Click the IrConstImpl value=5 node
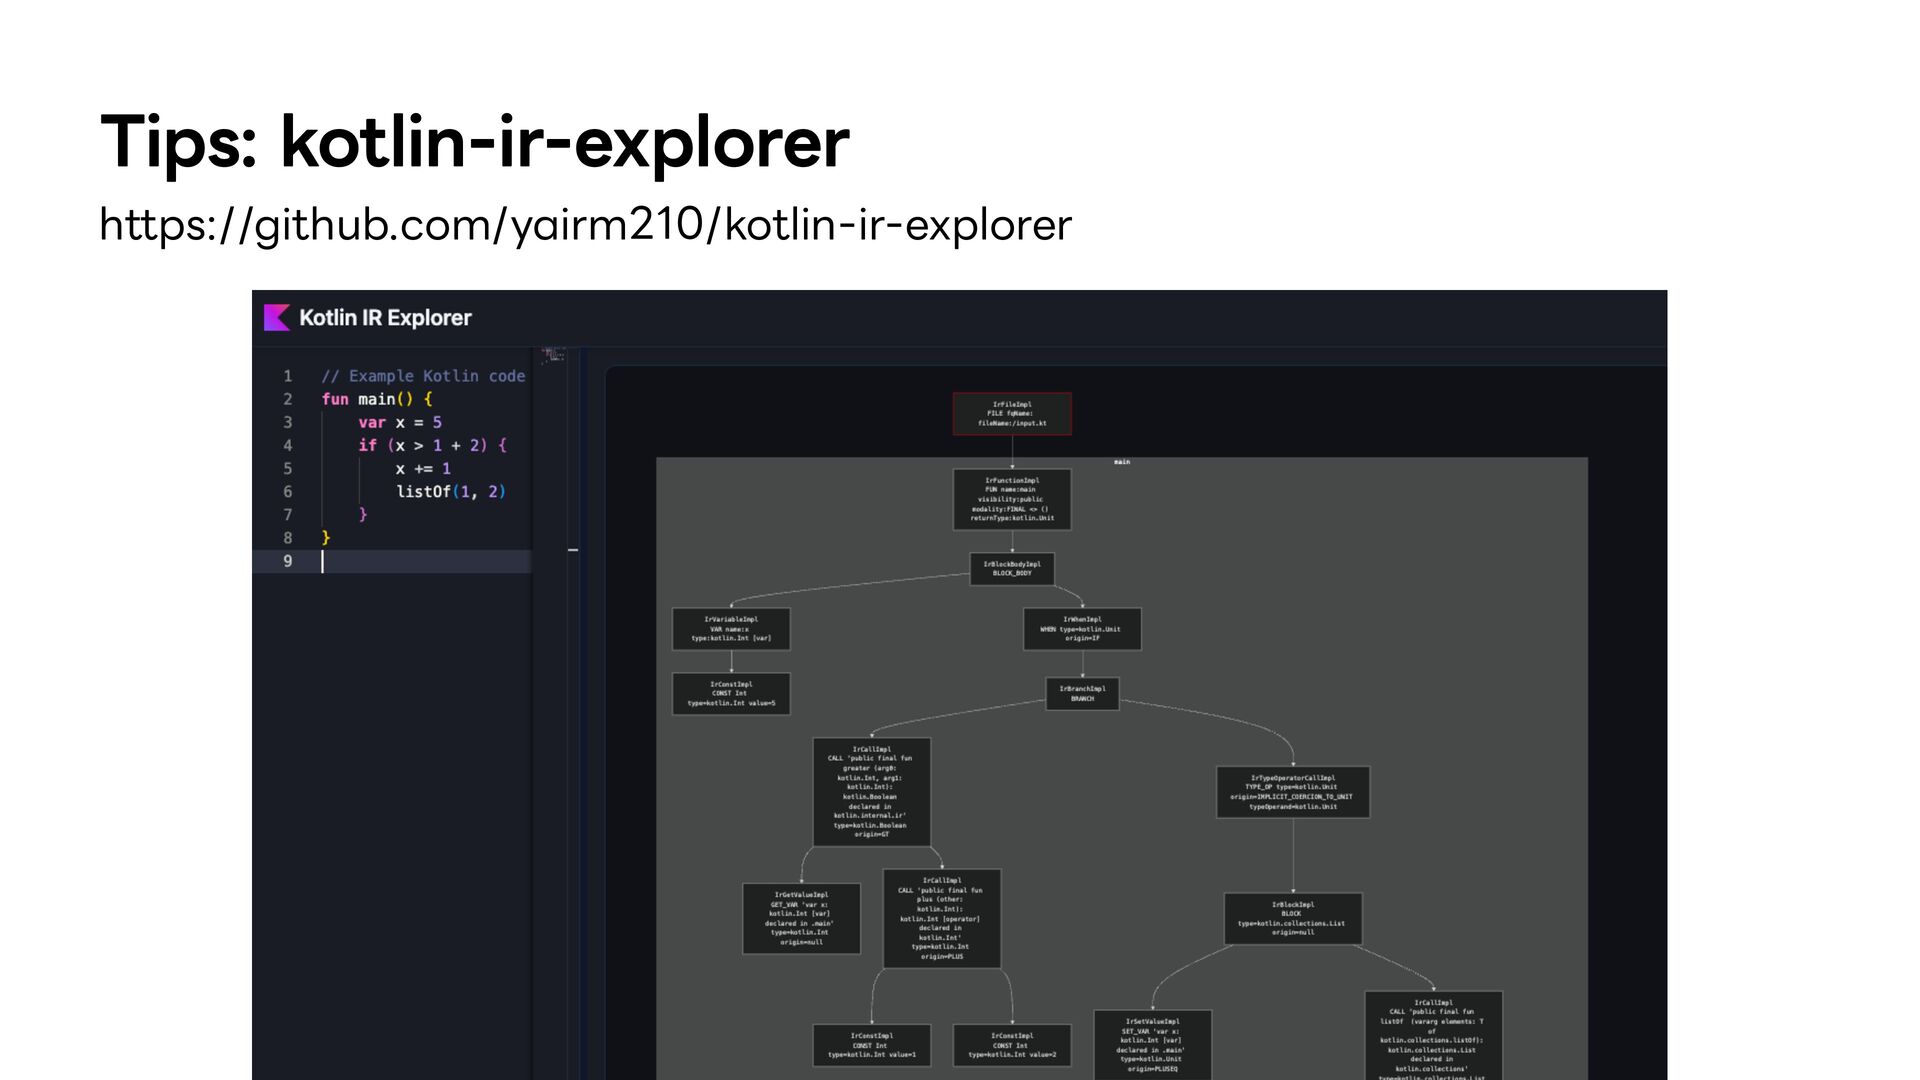The width and height of the screenshot is (1920, 1080). tap(731, 694)
